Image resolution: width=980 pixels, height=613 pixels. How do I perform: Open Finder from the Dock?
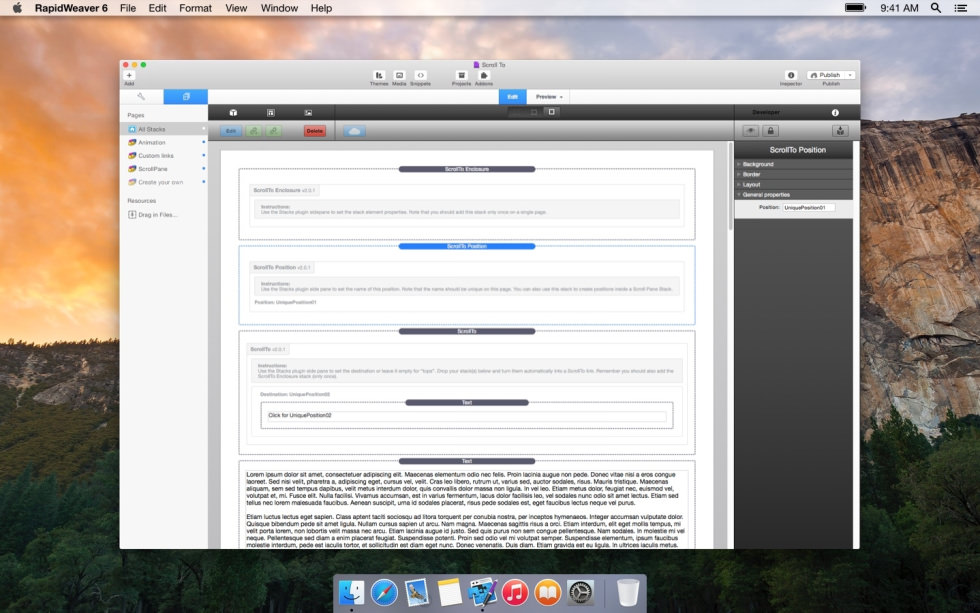[x=351, y=592]
